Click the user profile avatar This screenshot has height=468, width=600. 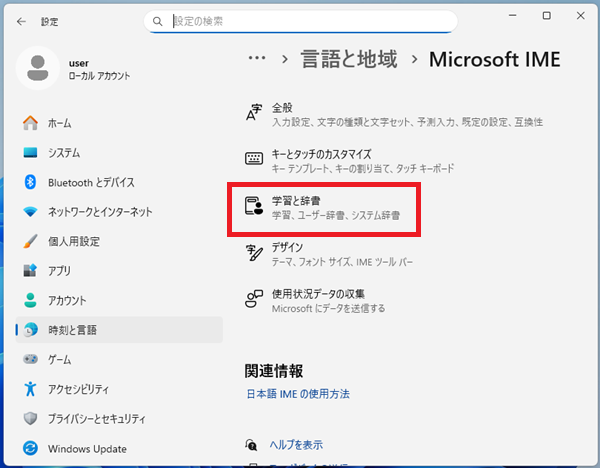pos(38,69)
